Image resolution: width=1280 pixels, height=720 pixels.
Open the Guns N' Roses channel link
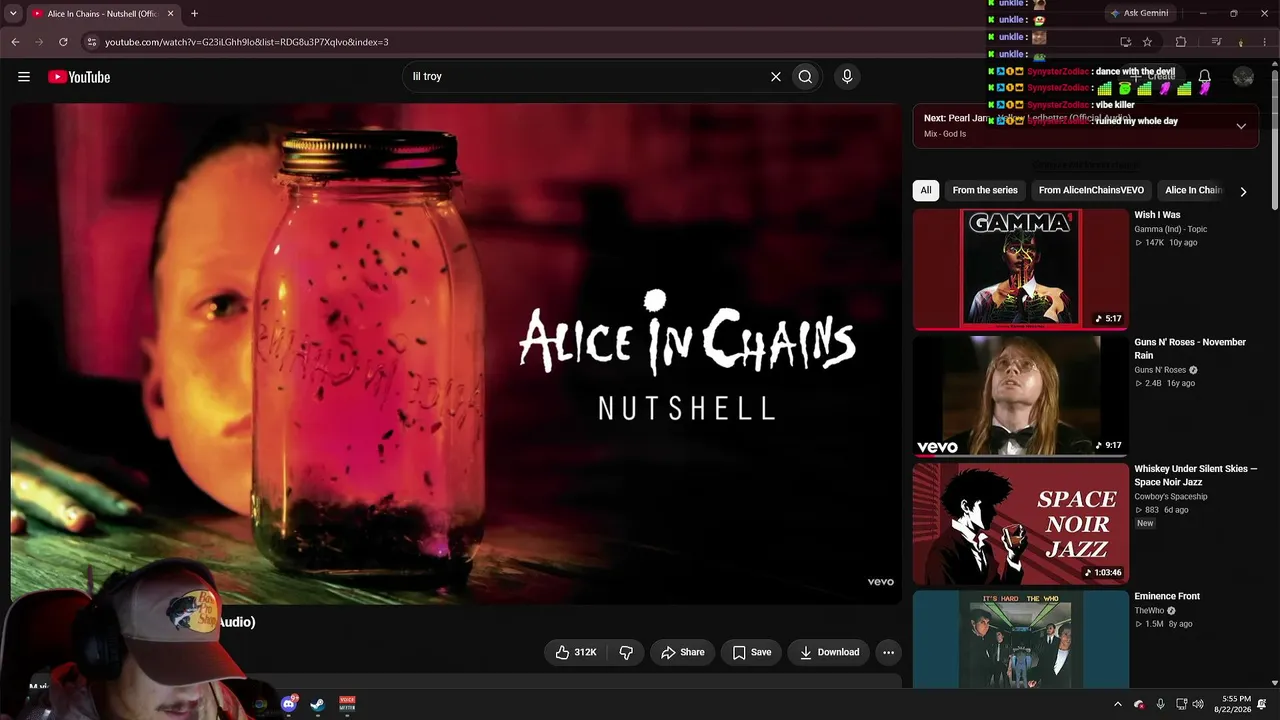click(x=1160, y=370)
